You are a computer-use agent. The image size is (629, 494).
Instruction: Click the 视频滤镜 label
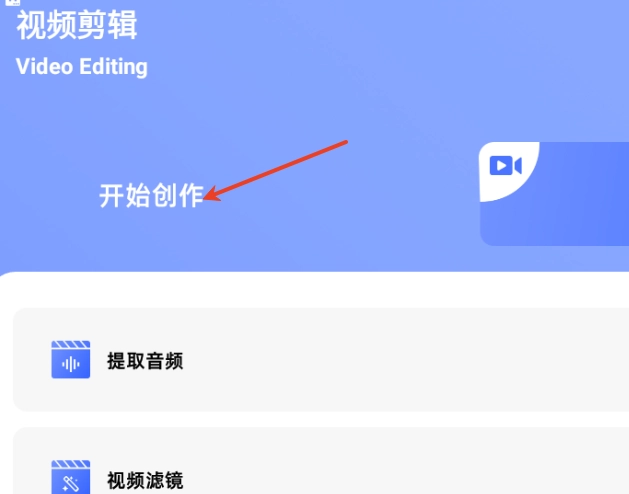pyautogui.click(x=145, y=480)
